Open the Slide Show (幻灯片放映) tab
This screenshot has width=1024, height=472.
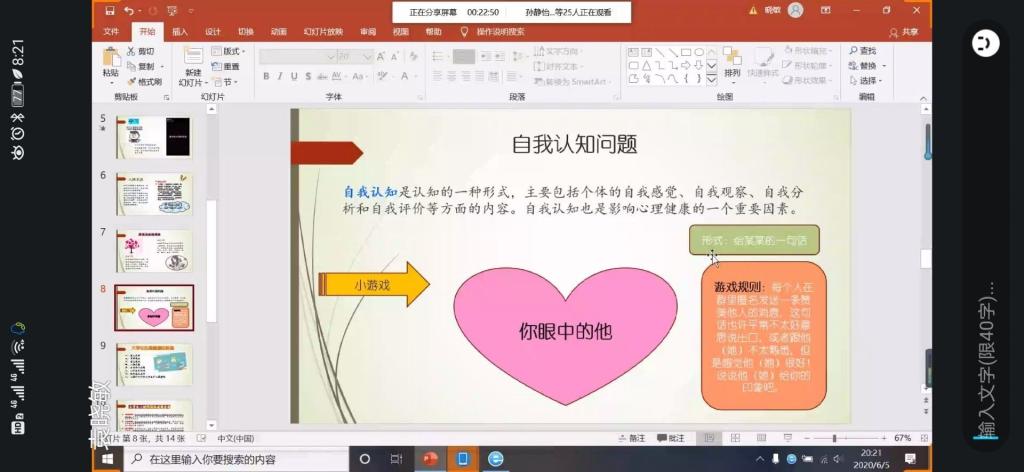pyautogui.click(x=323, y=32)
